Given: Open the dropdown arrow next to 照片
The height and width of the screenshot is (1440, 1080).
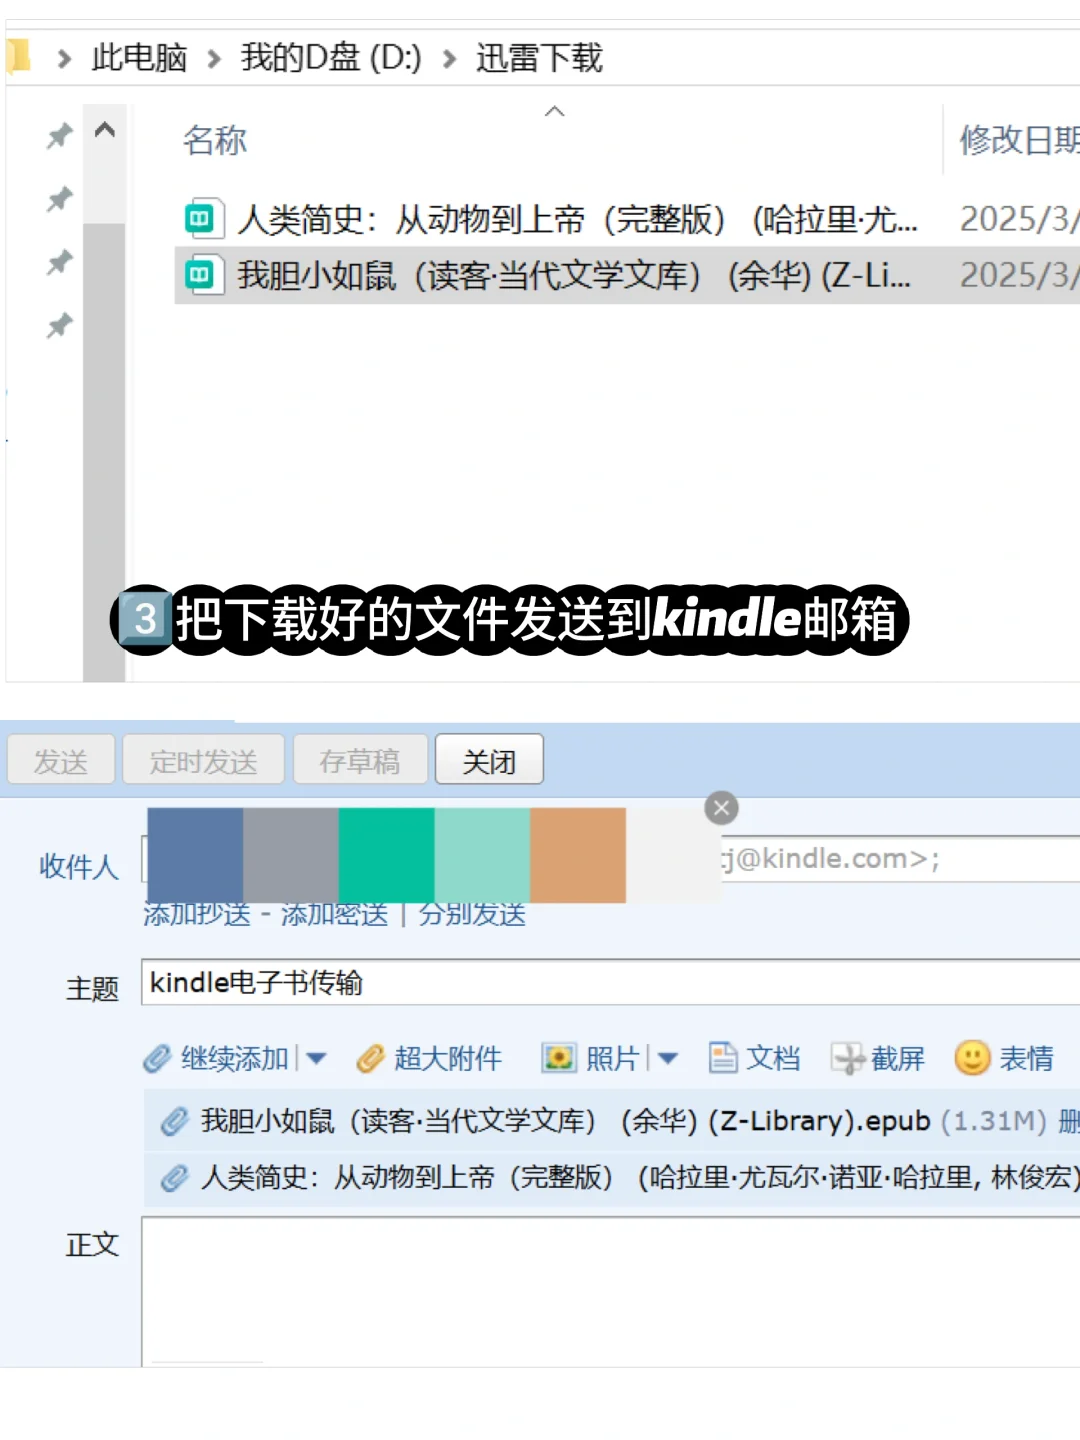Looking at the screenshot, I should coord(668,1058).
